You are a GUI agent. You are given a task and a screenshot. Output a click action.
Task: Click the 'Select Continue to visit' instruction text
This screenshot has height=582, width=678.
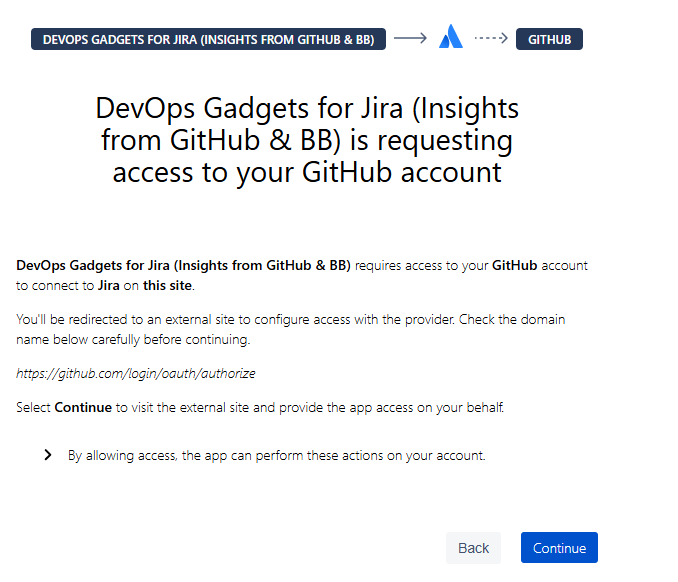(260, 407)
